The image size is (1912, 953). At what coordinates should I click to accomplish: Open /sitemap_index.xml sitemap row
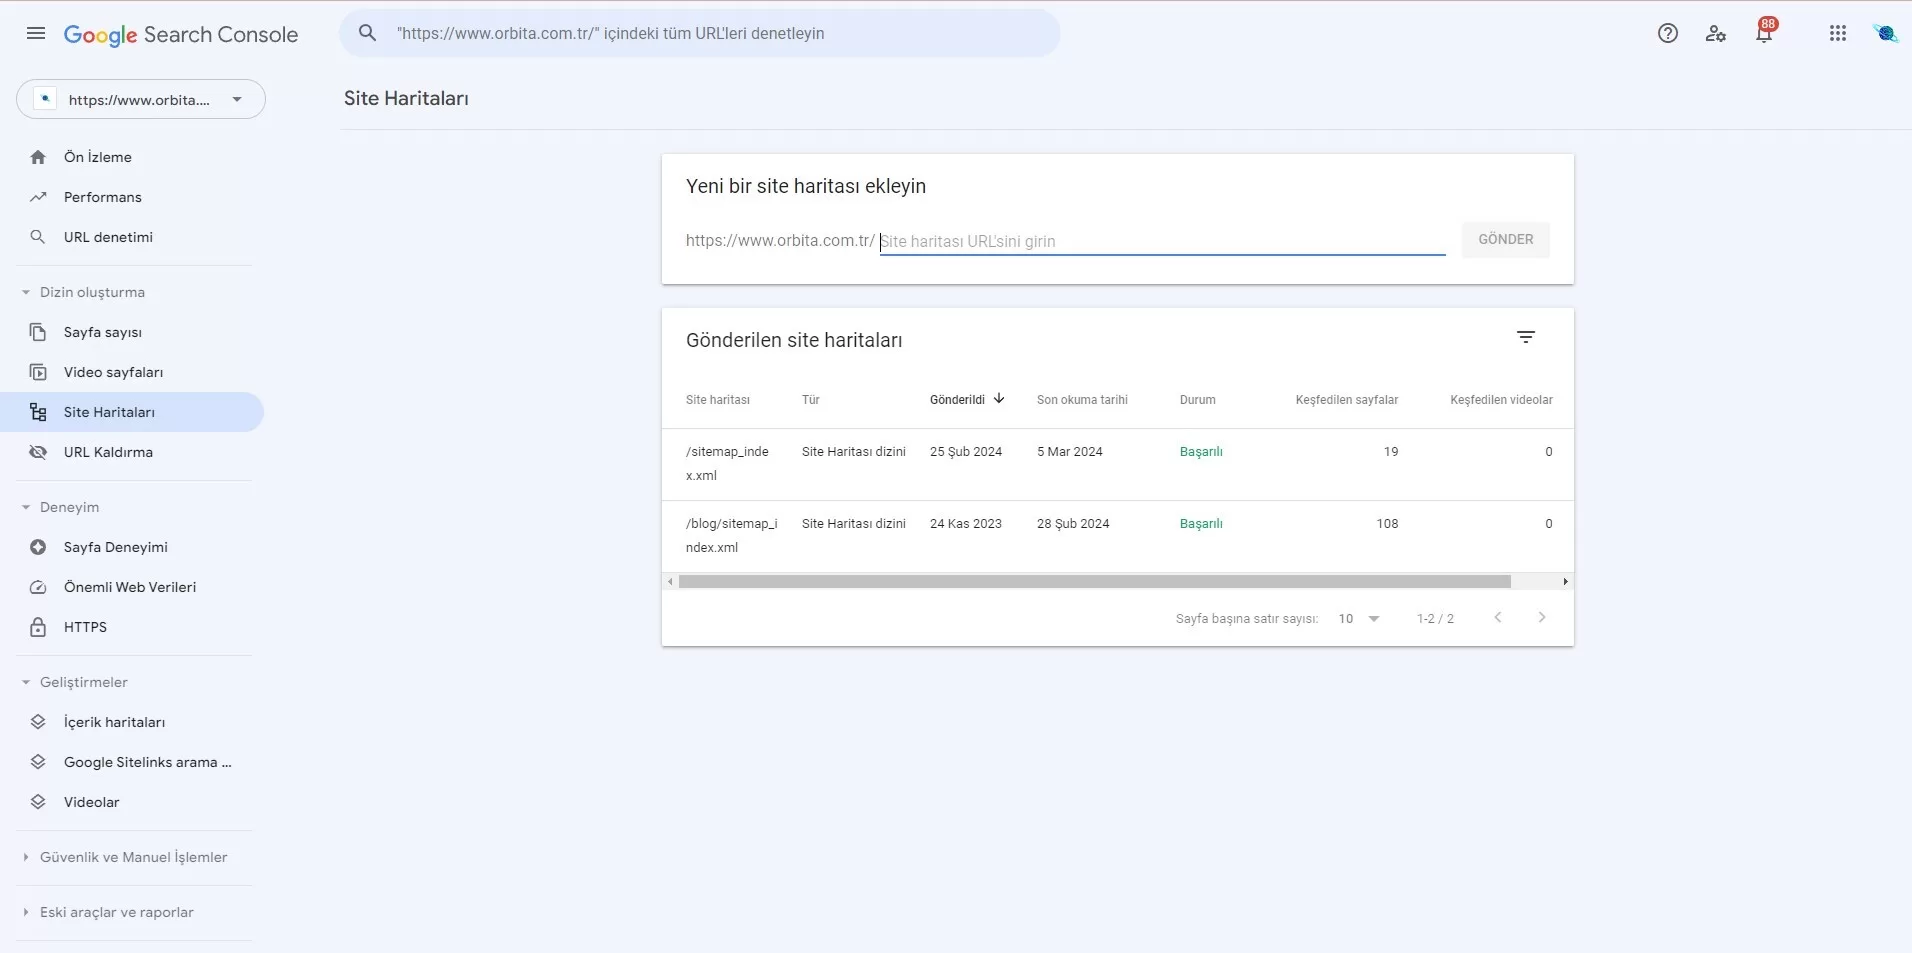1118,464
